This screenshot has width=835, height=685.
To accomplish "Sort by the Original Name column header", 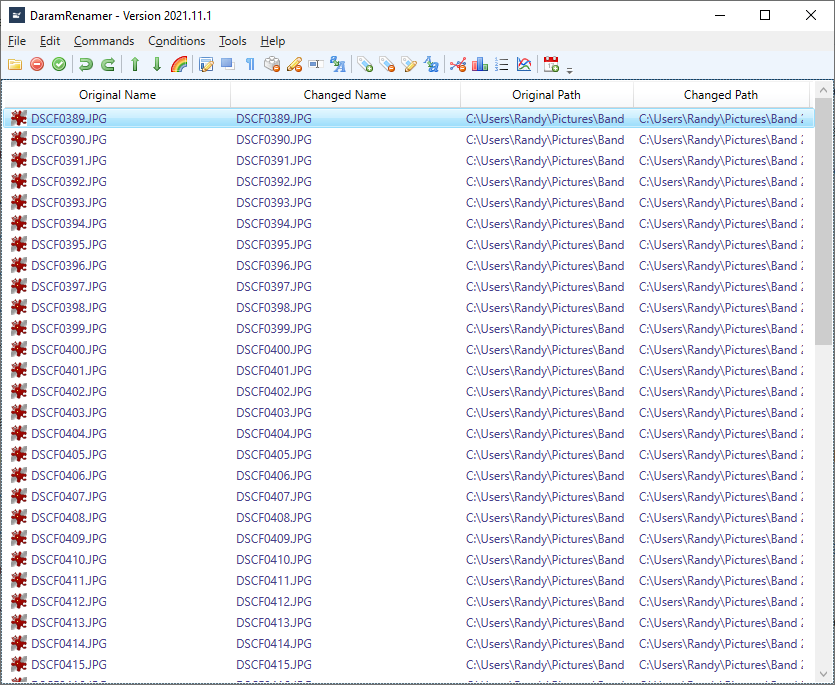I will click(117, 95).
